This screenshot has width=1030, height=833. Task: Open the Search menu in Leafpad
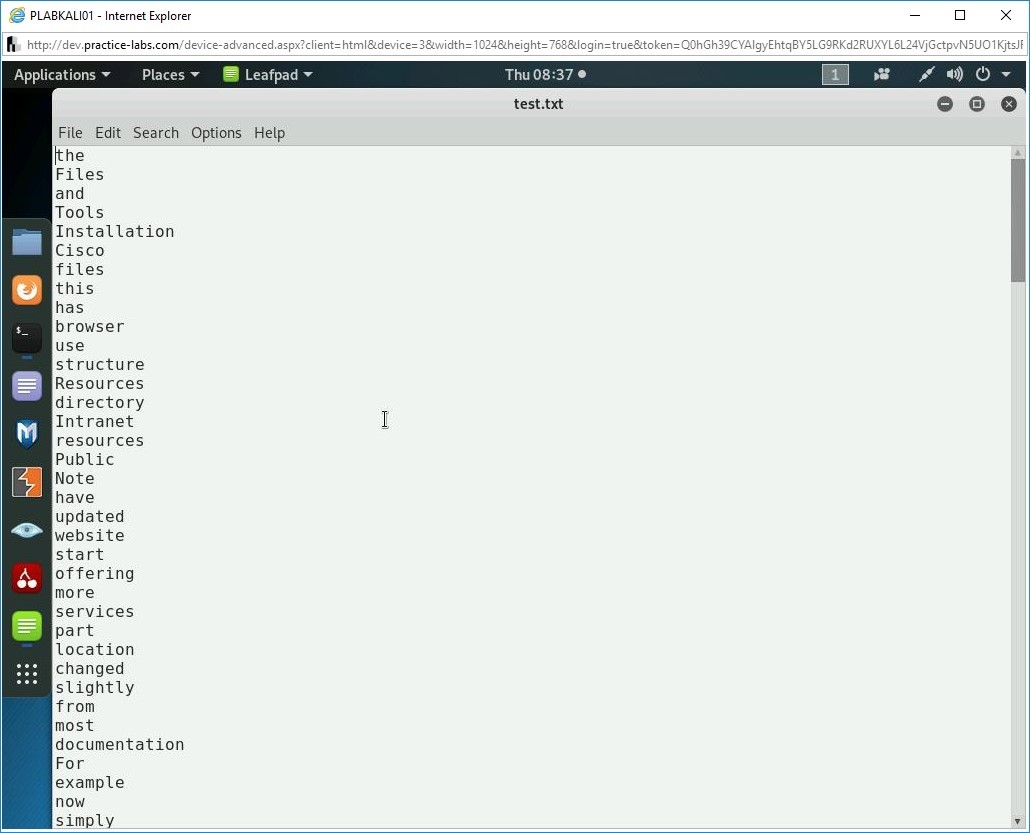(x=156, y=133)
